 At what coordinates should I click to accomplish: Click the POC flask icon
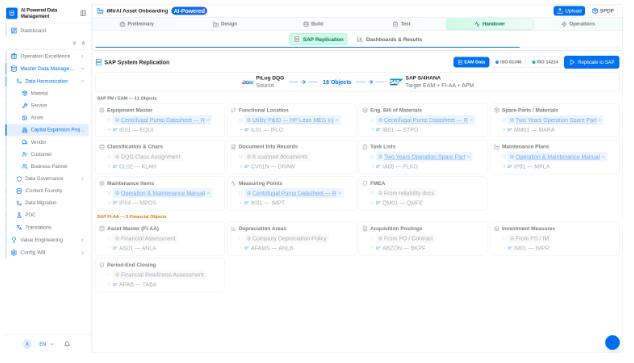coord(19,215)
